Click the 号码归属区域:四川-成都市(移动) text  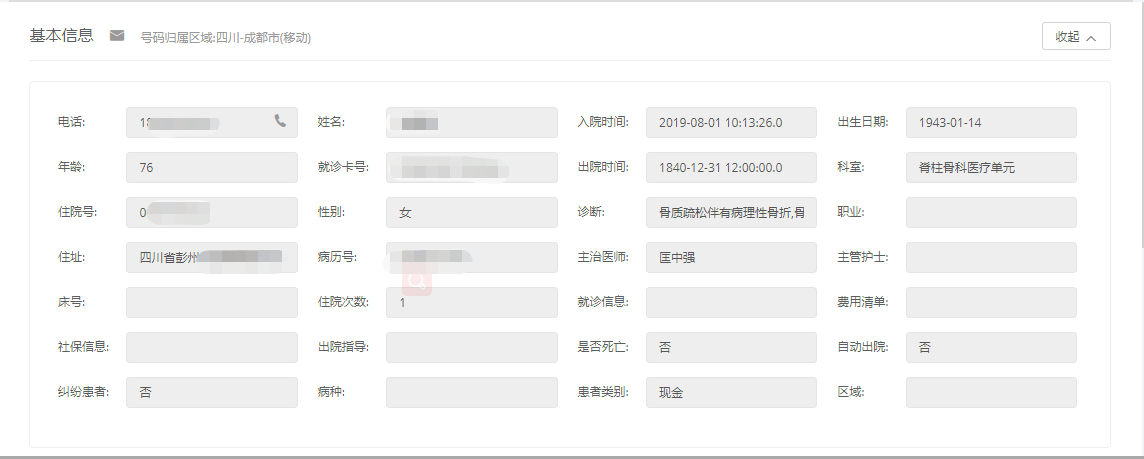pos(225,37)
